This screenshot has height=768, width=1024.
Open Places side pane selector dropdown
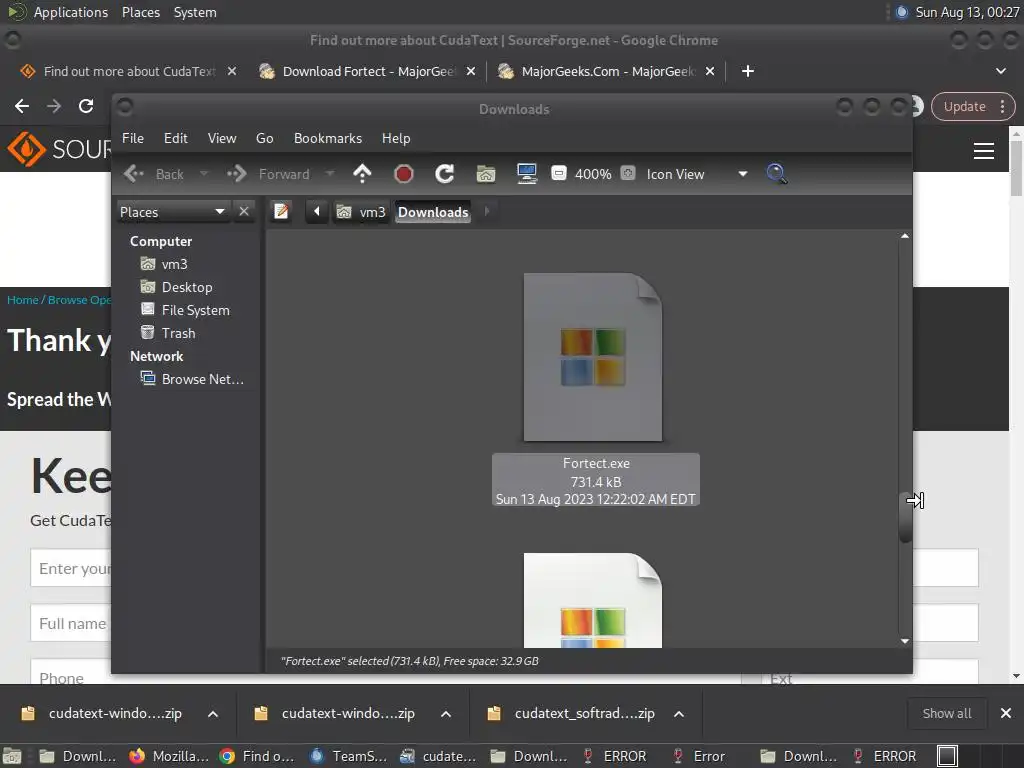172,212
